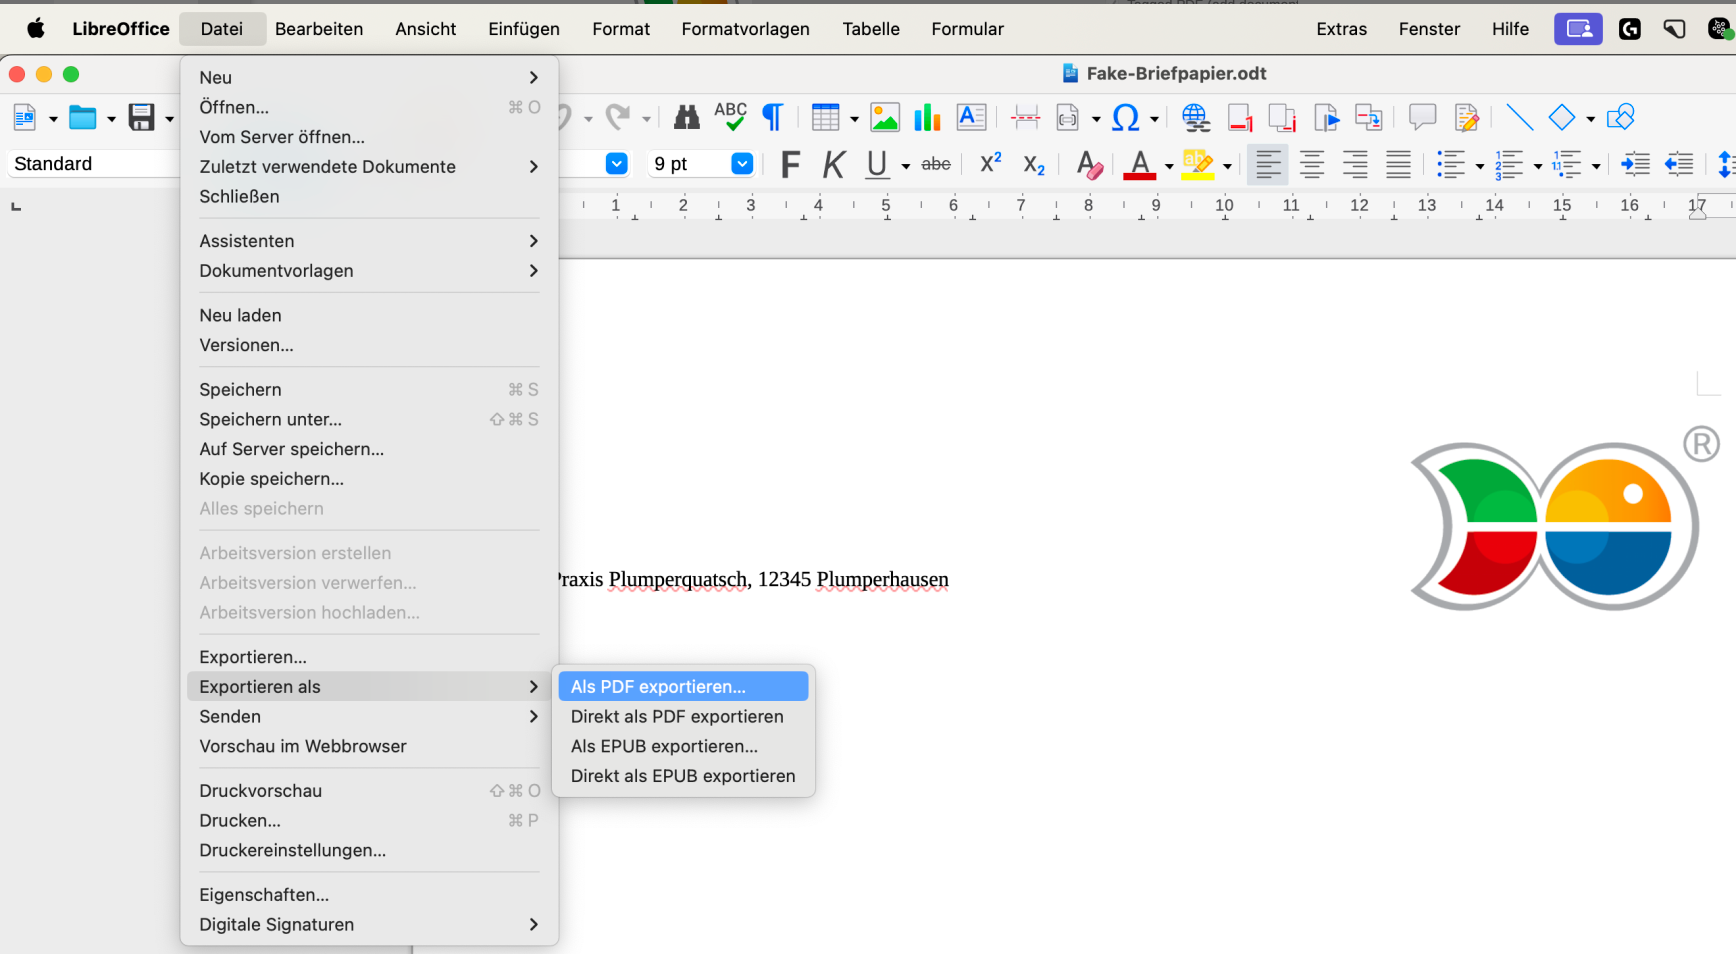This screenshot has height=954, width=1736.
Task: Click the Insert Comment speech bubble icon
Action: tap(1421, 118)
